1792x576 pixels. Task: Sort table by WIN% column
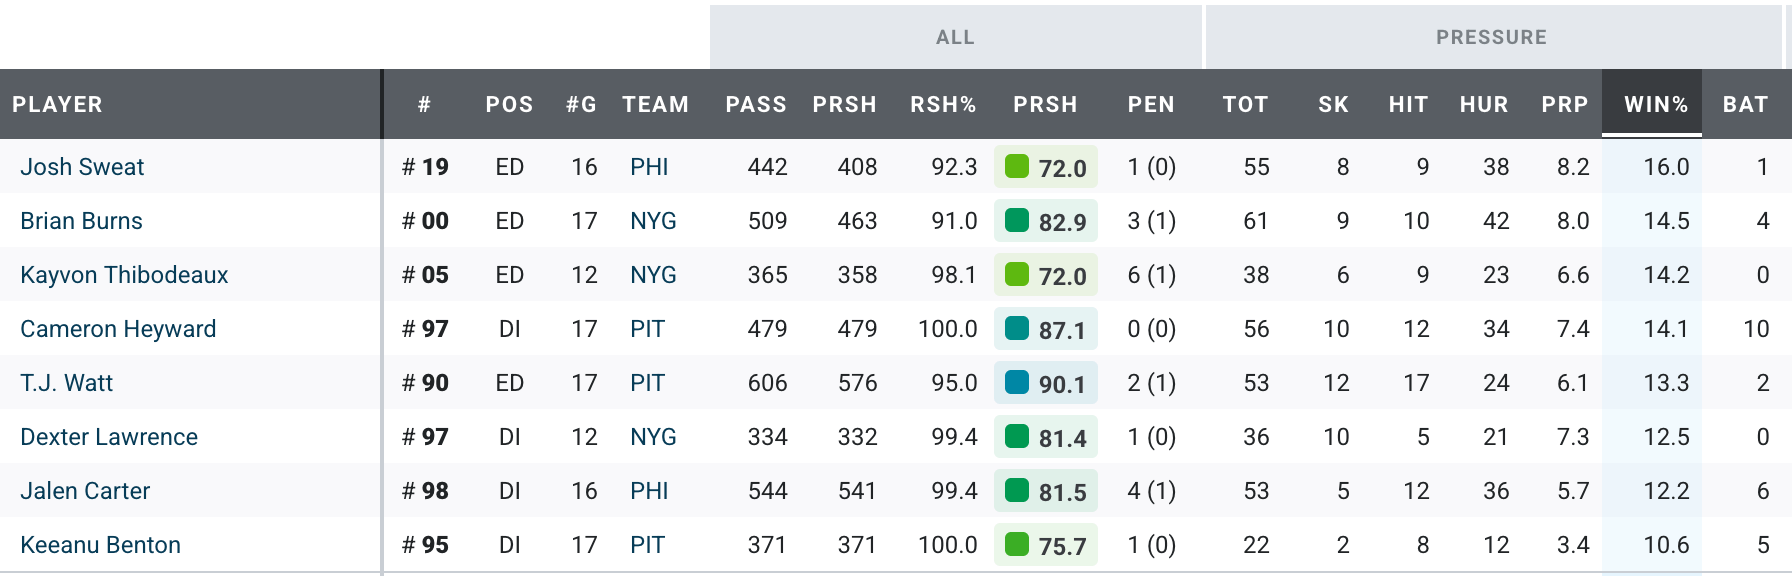pos(1655,104)
